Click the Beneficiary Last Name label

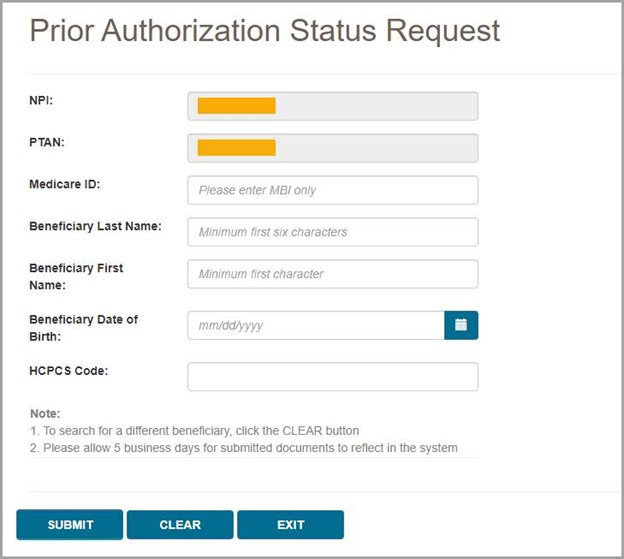click(x=96, y=227)
